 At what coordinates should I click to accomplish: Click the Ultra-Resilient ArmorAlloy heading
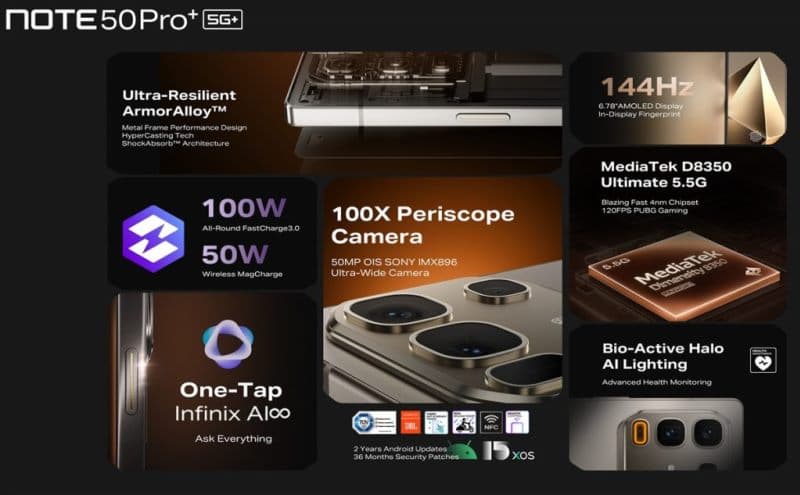[179, 103]
